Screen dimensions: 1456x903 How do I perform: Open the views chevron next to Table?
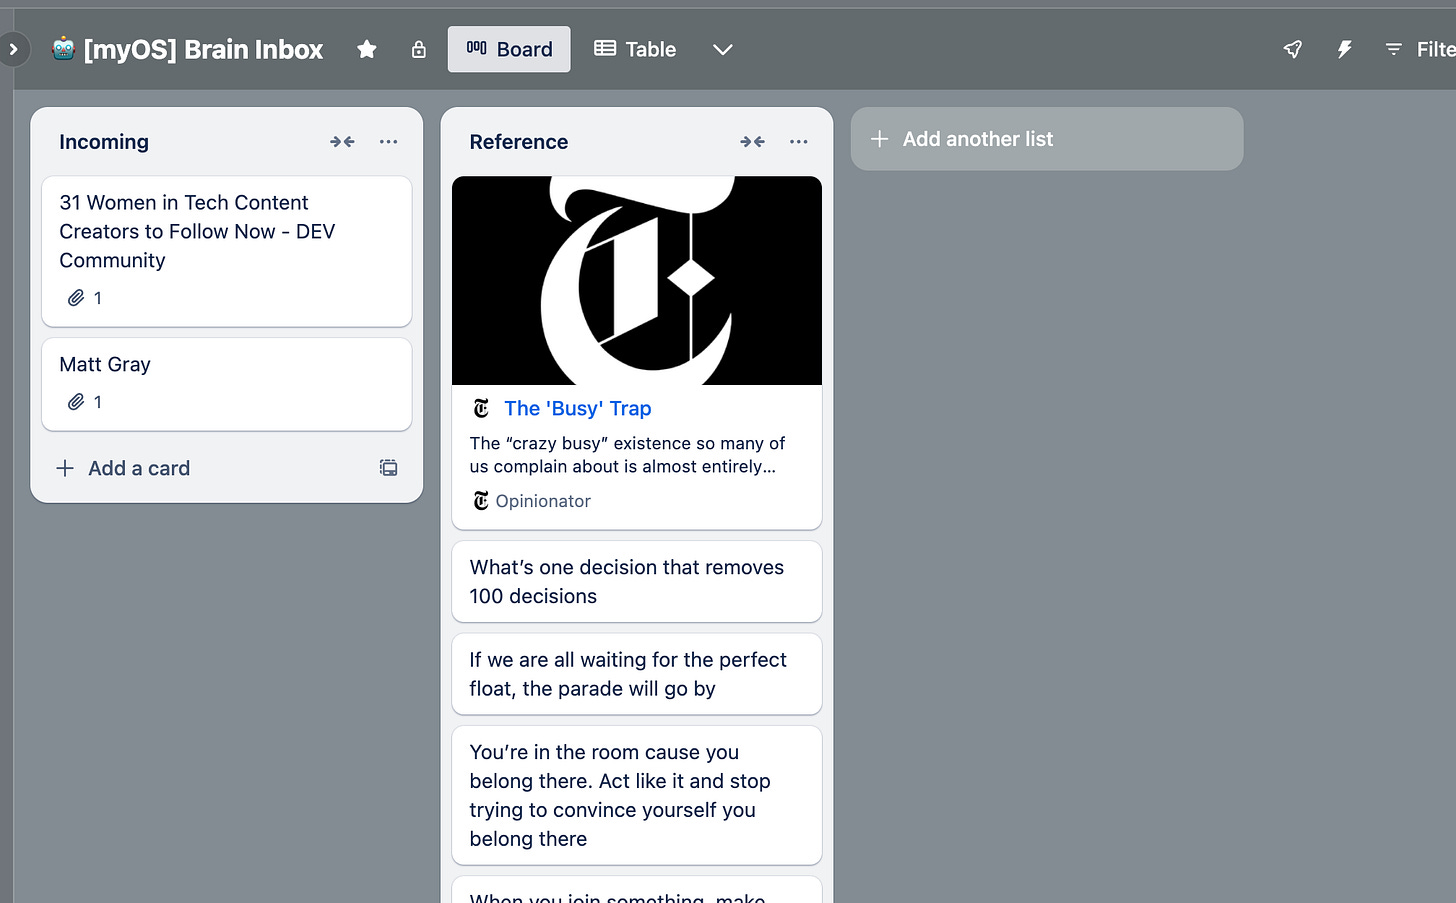pyautogui.click(x=722, y=48)
